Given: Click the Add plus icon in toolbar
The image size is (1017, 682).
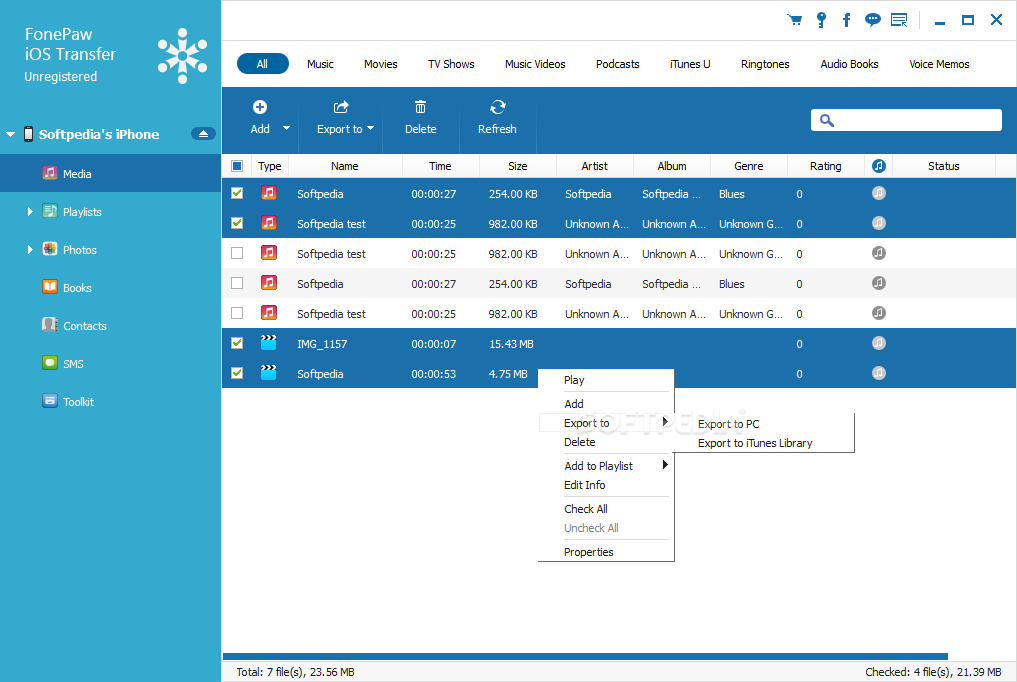Looking at the screenshot, I should point(260,107).
